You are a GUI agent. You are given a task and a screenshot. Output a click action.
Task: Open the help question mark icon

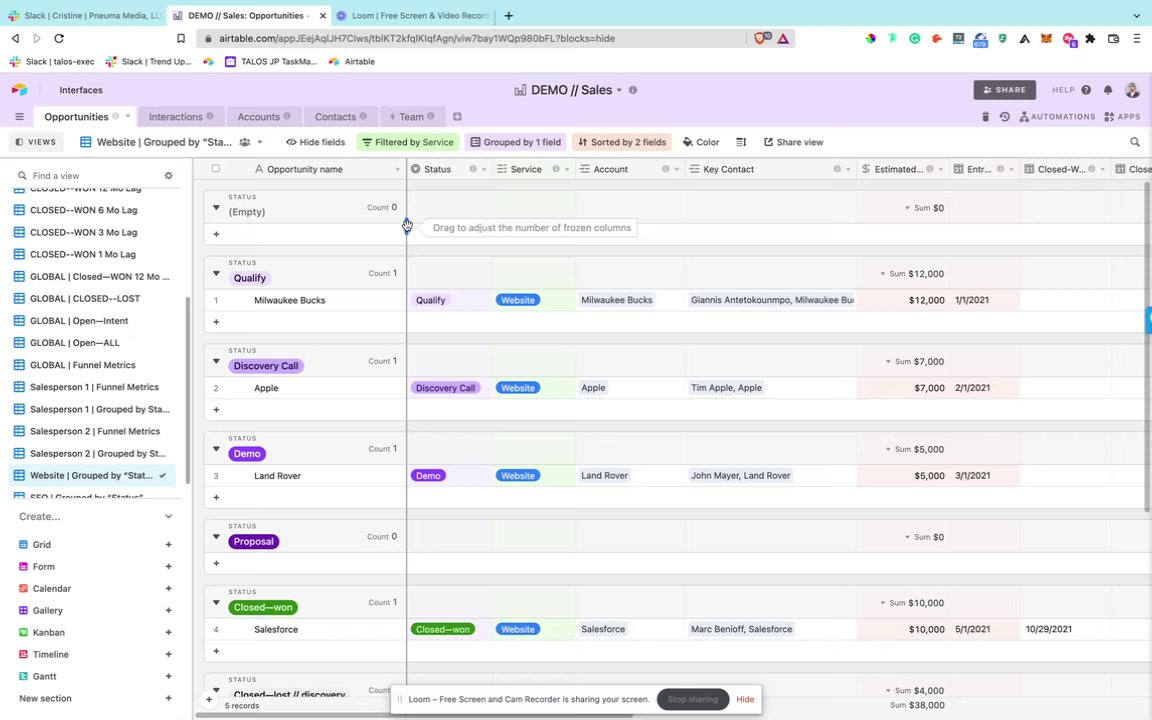click(1086, 90)
